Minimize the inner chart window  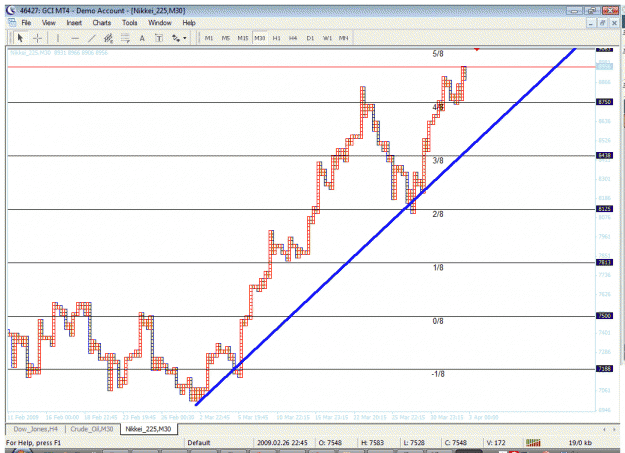point(591,23)
